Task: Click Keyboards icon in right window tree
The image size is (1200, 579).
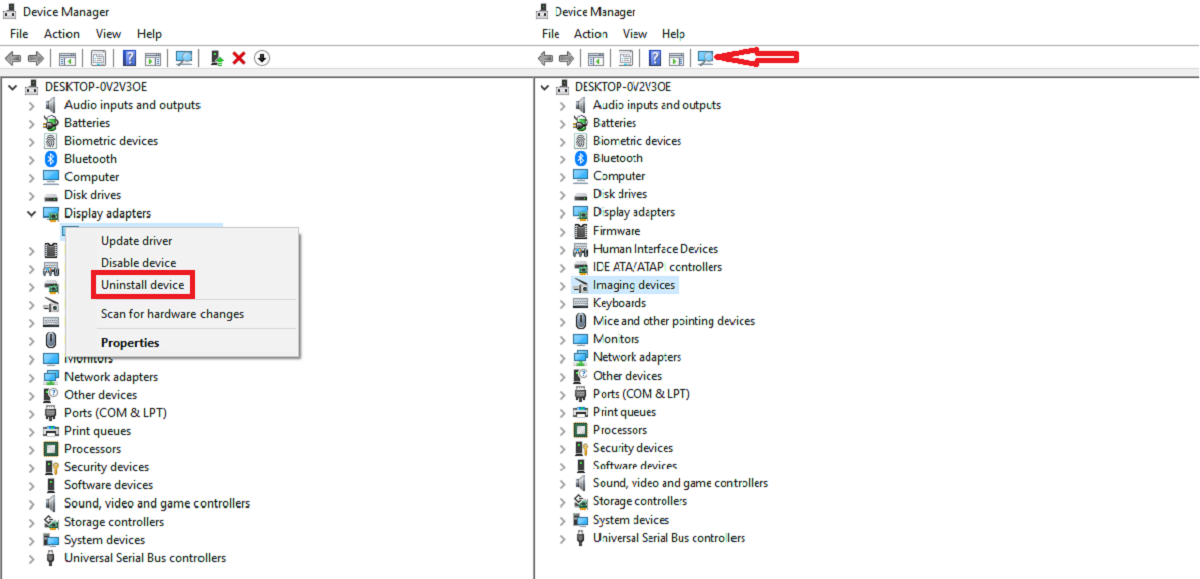Action: pos(580,303)
